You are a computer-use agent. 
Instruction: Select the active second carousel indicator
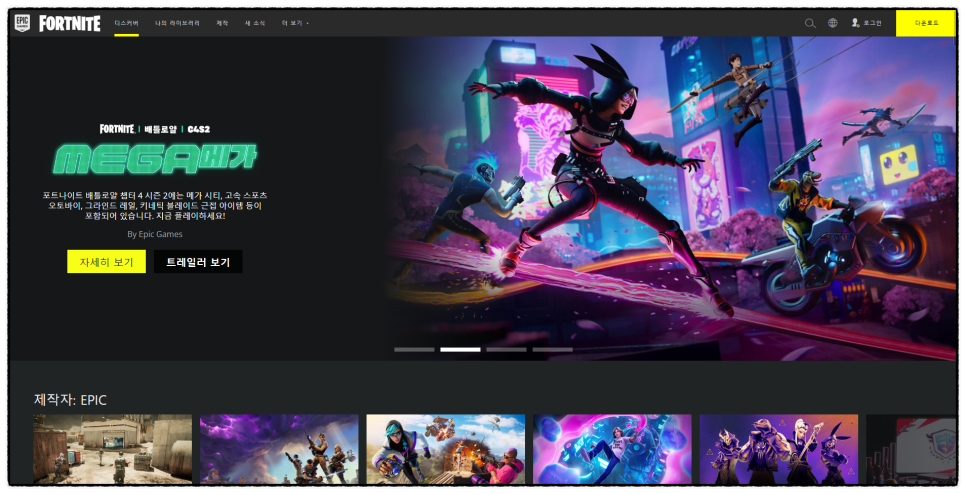click(x=460, y=350)
